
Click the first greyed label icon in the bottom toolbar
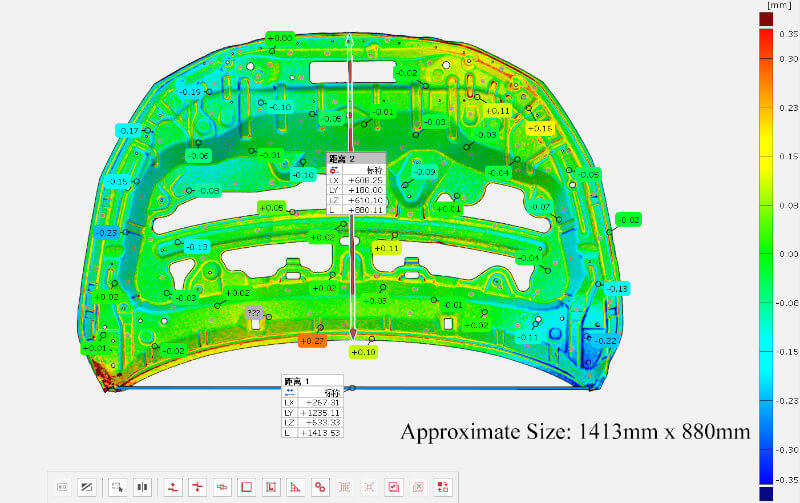(62, 487)
